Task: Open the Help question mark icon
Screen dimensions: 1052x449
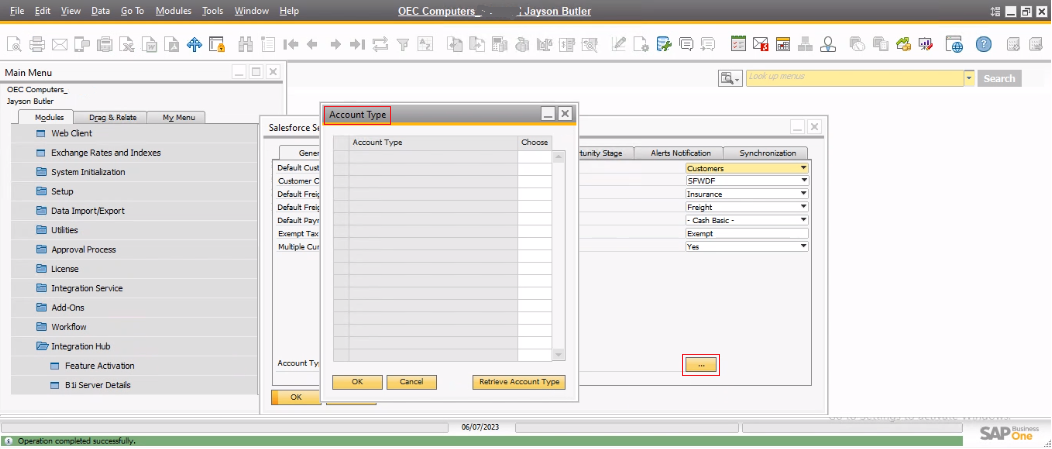Action: pos(984,44)
